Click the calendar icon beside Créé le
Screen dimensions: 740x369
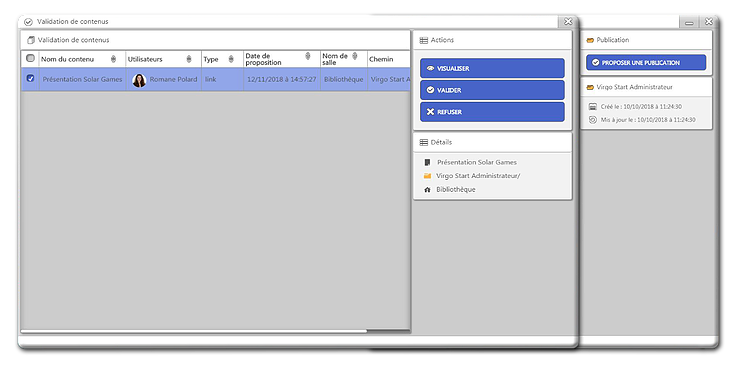coord(593,107)
